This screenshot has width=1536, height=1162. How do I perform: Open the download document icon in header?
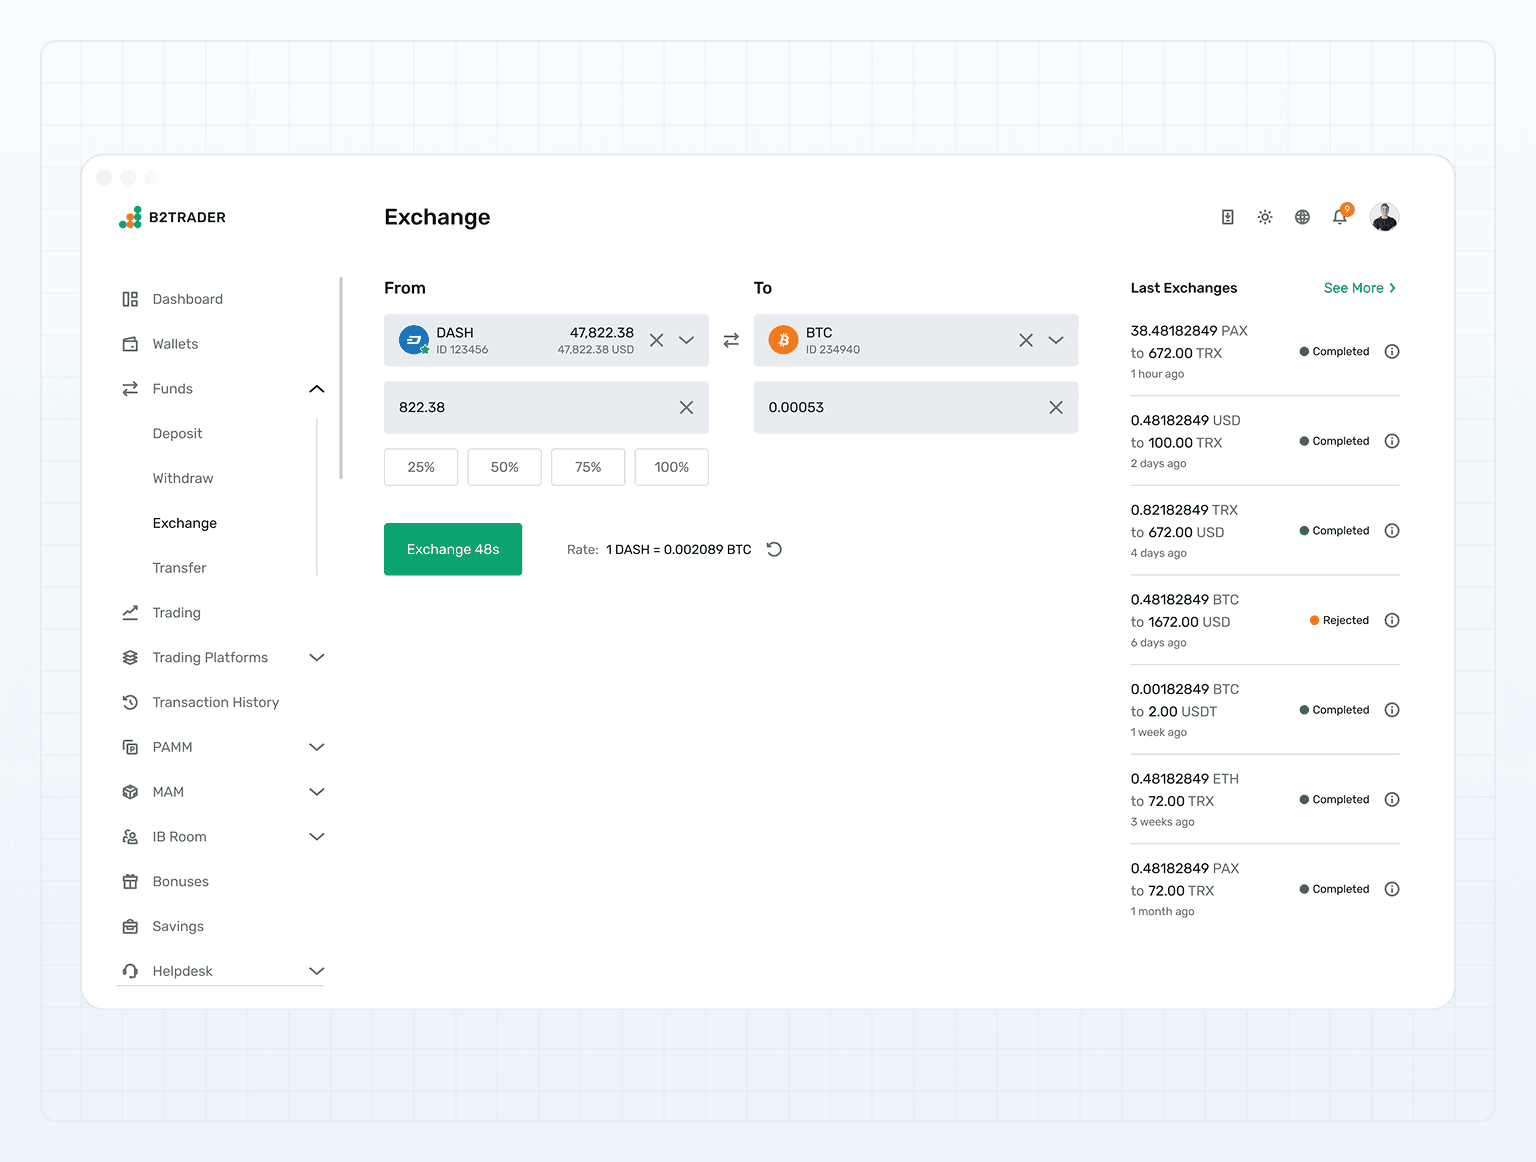(1228, 217)
